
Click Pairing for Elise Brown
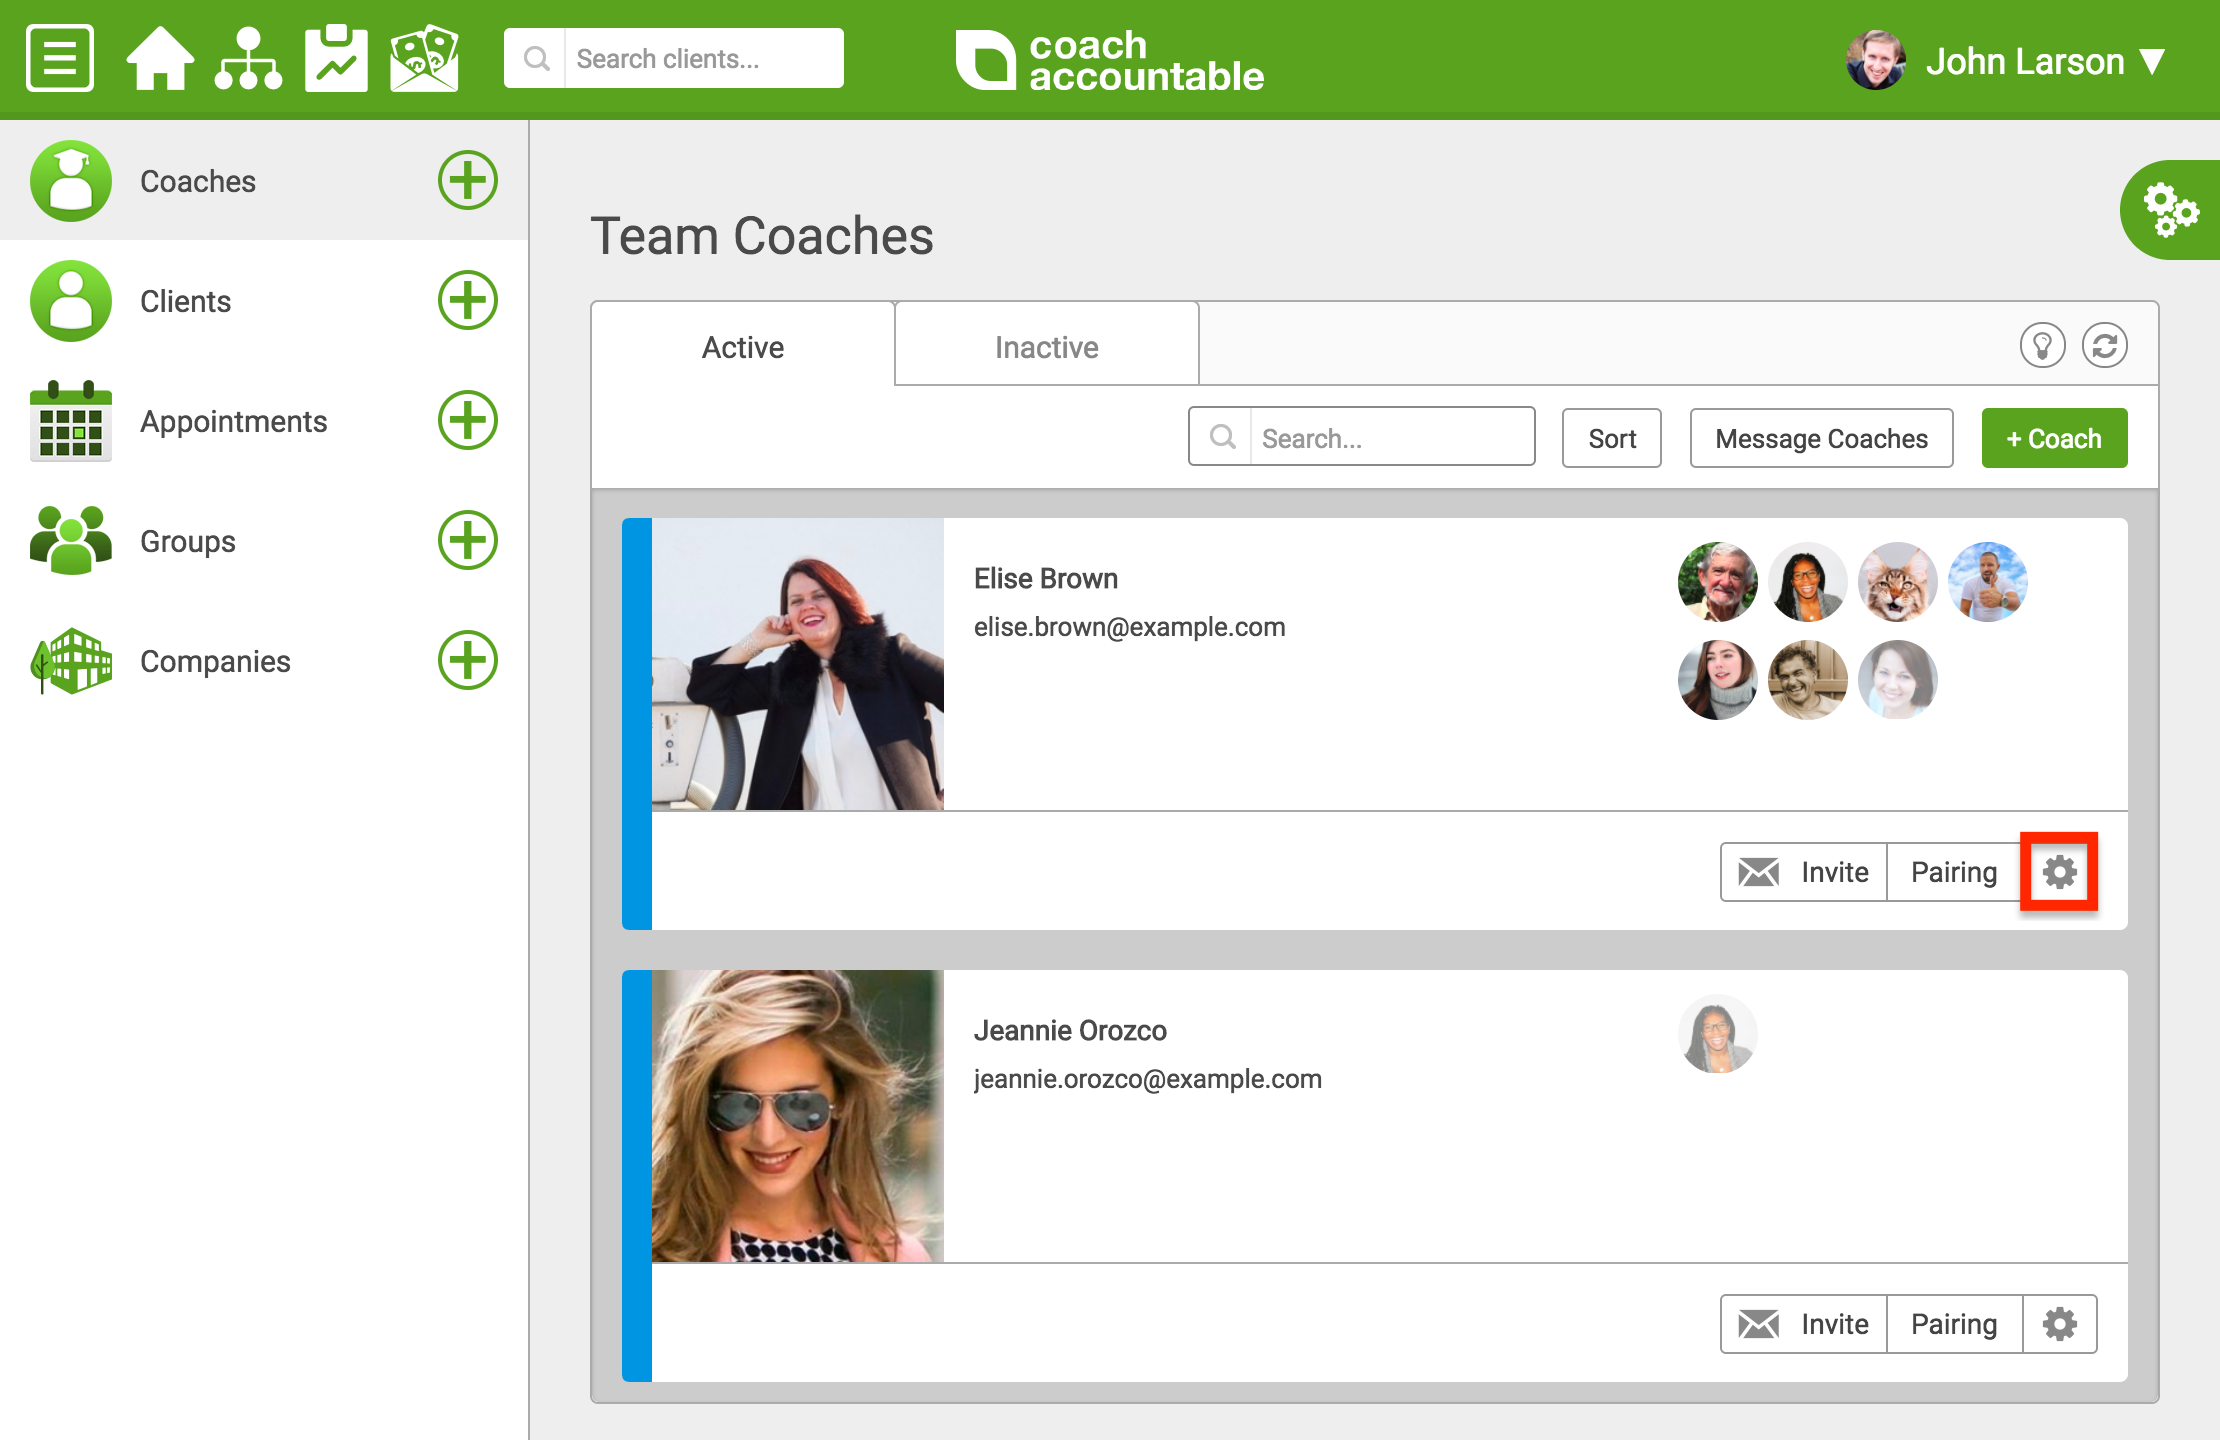coord(1954,872)
